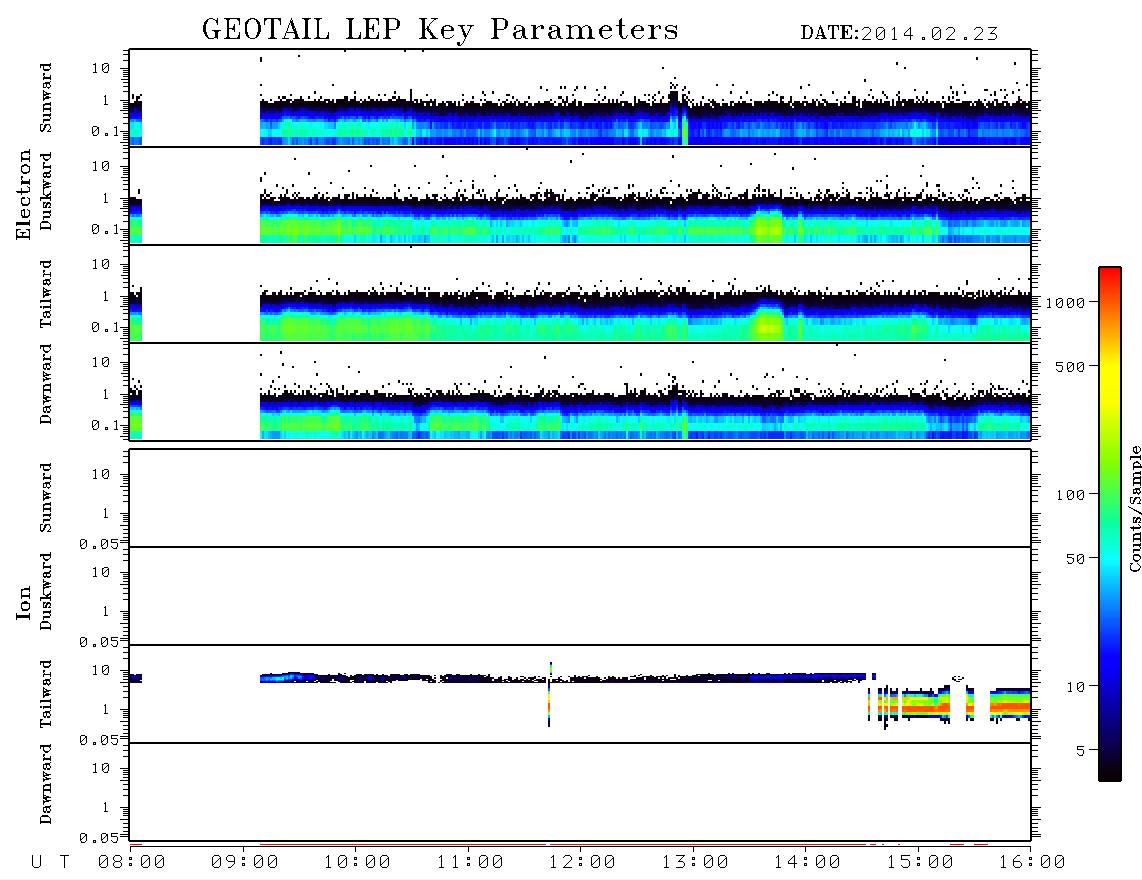Click the '50' colorbar tick value
The height and width of the screenshot is (880, 1142).
[x=1075, y=559]
